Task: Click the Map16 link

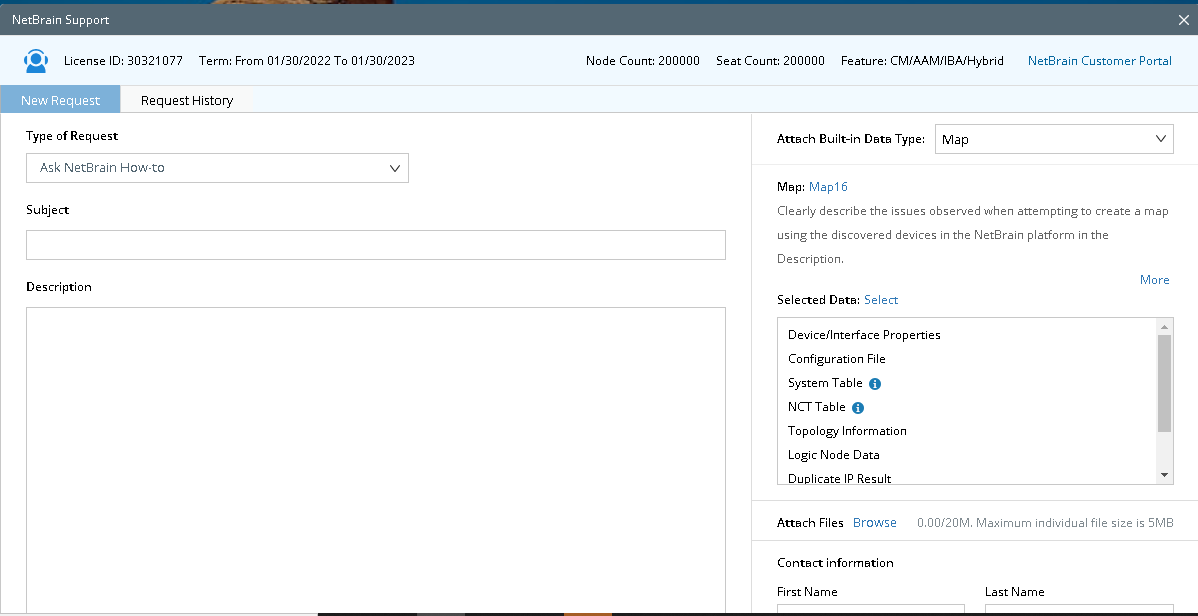Action: click(828, 186)
